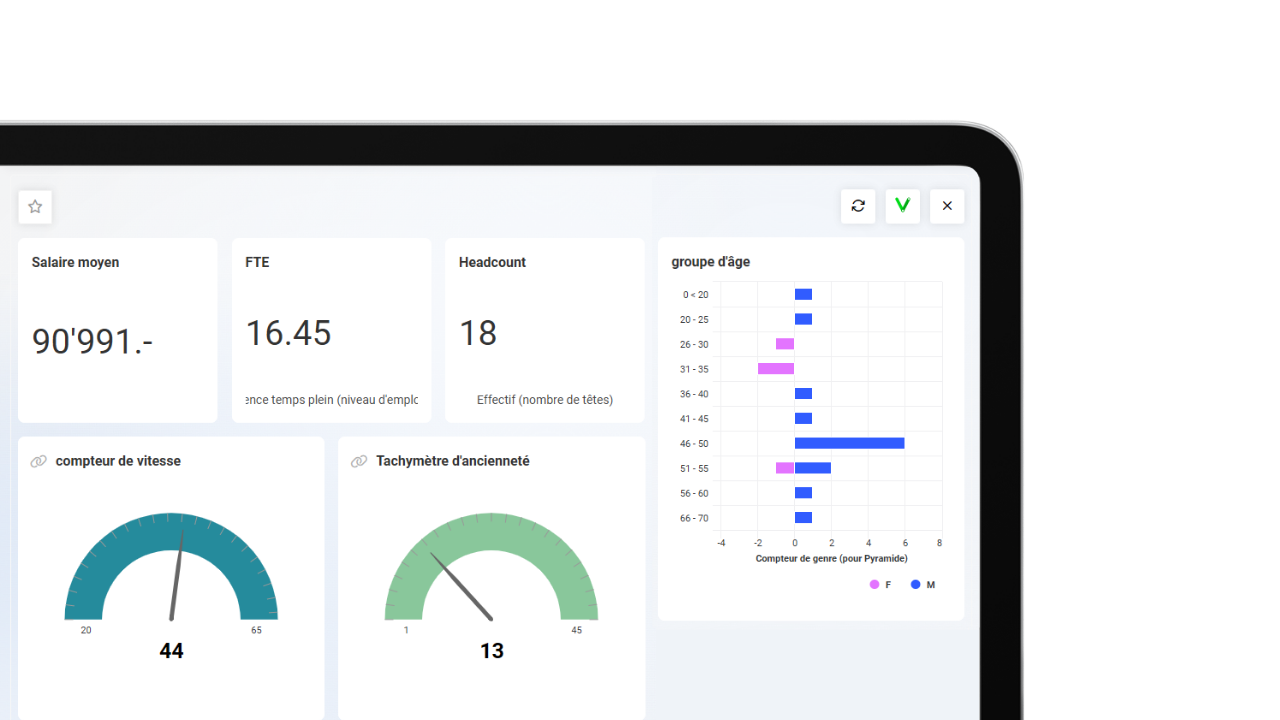The height and width of the screenshot is (720, 1280).
Task: Click the Headcount value 18
Action: [478, 333]
